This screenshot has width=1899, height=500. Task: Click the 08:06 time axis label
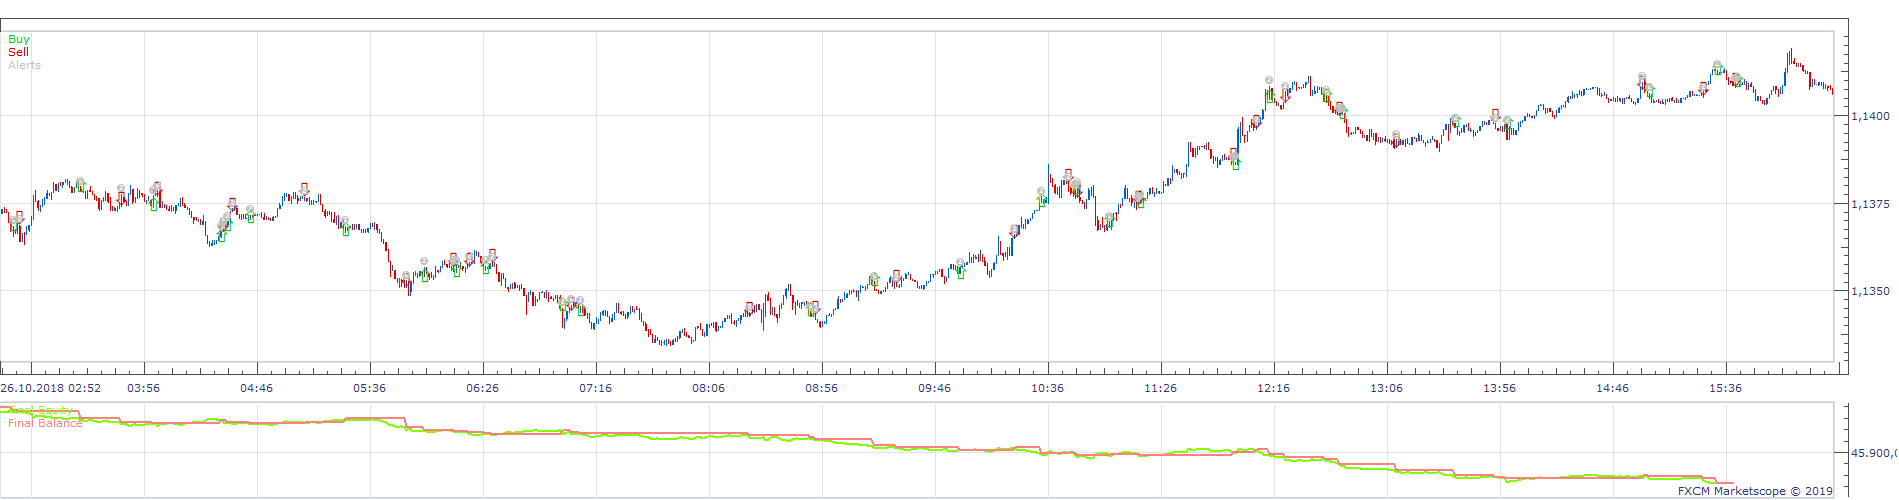[x=708, y=388]
